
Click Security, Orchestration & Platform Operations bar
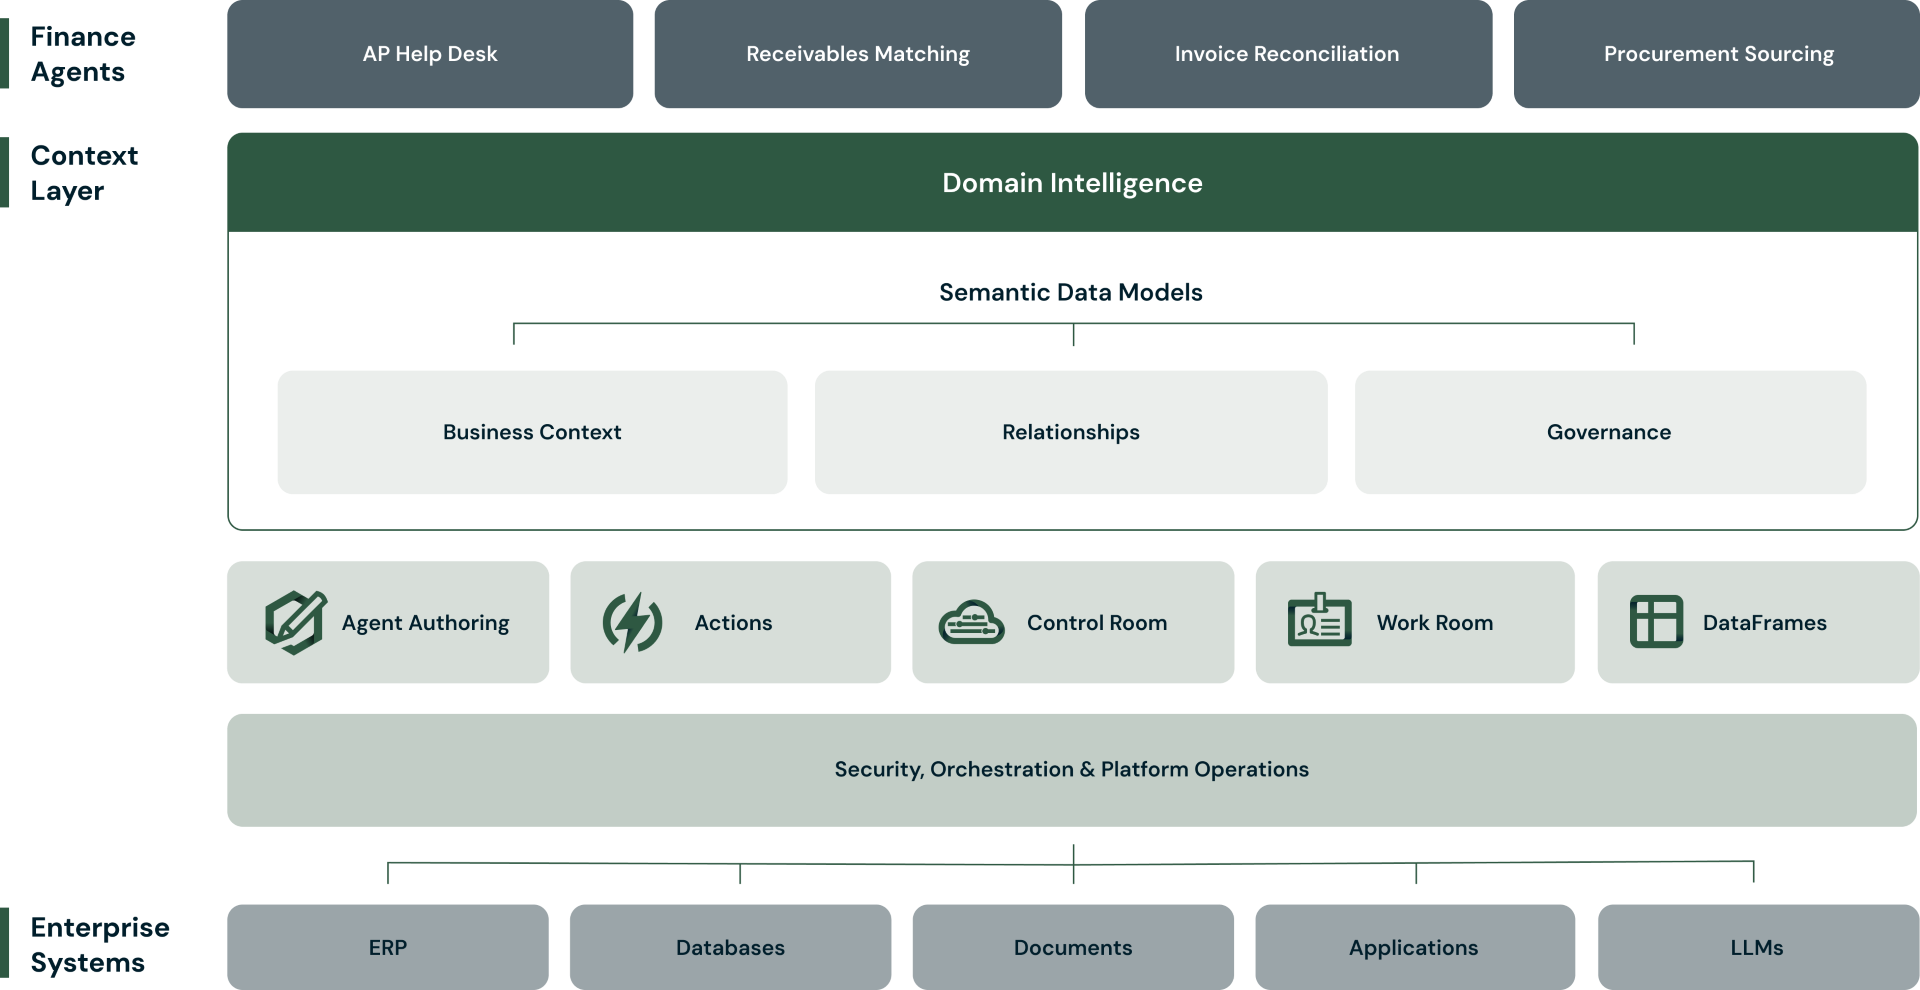click(1072, 769)
